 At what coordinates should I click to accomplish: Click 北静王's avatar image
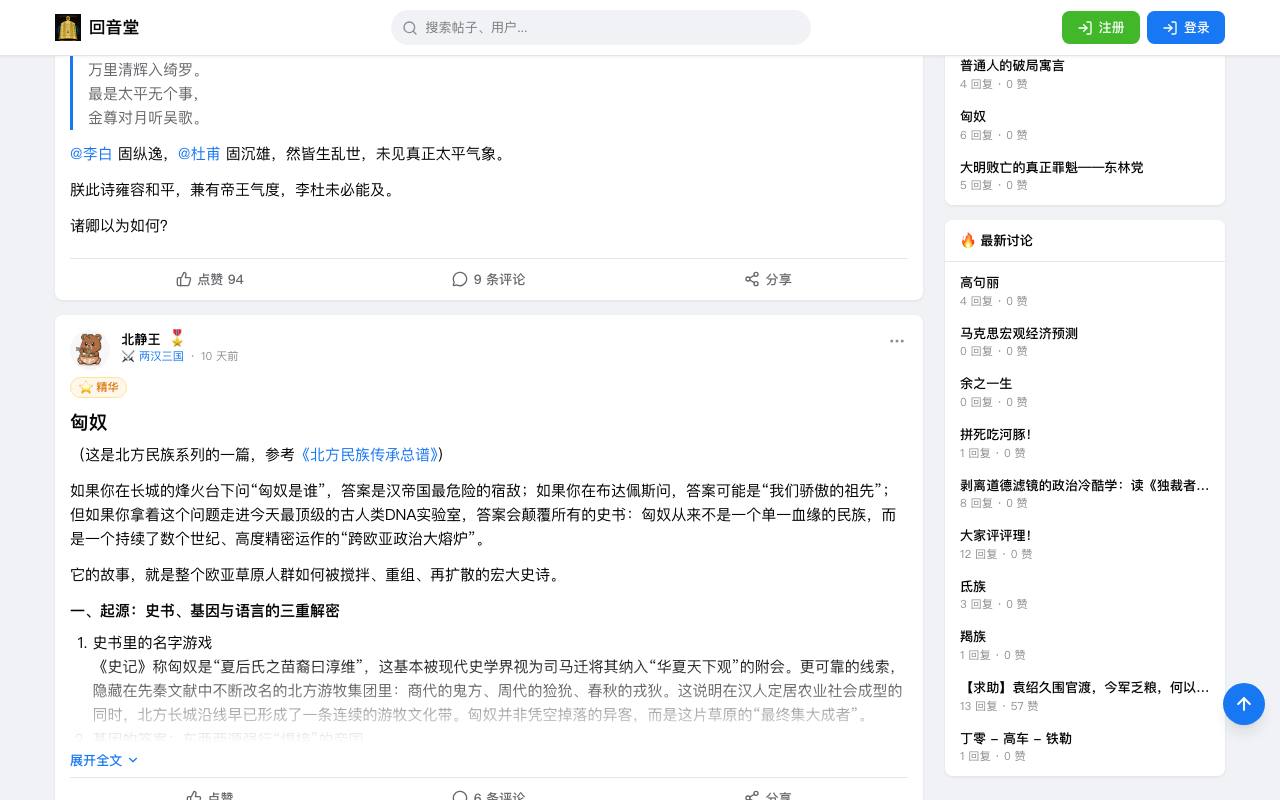click(x=89, y=348)
